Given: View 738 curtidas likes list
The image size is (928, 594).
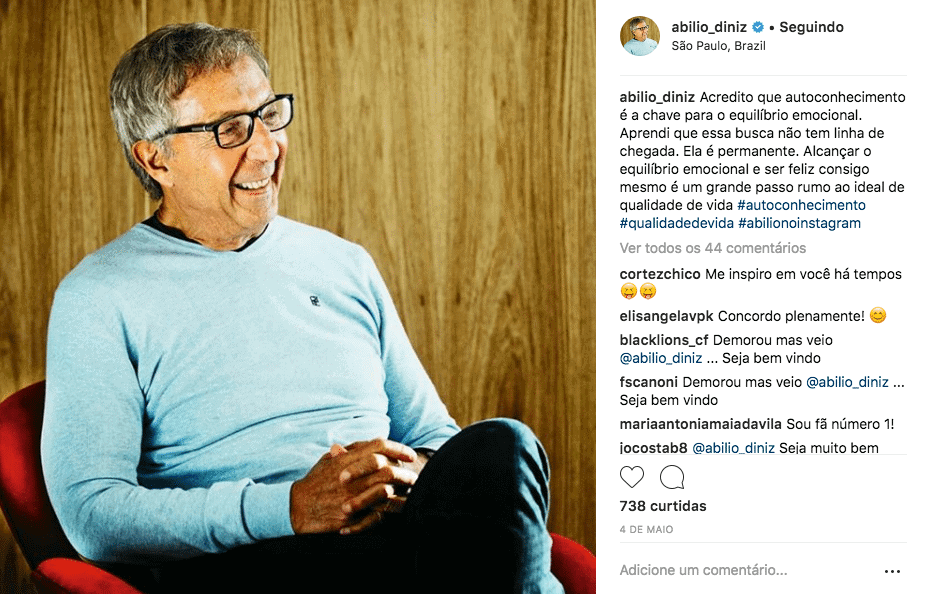Looking at the screenshot, I should tap(663, 506).
